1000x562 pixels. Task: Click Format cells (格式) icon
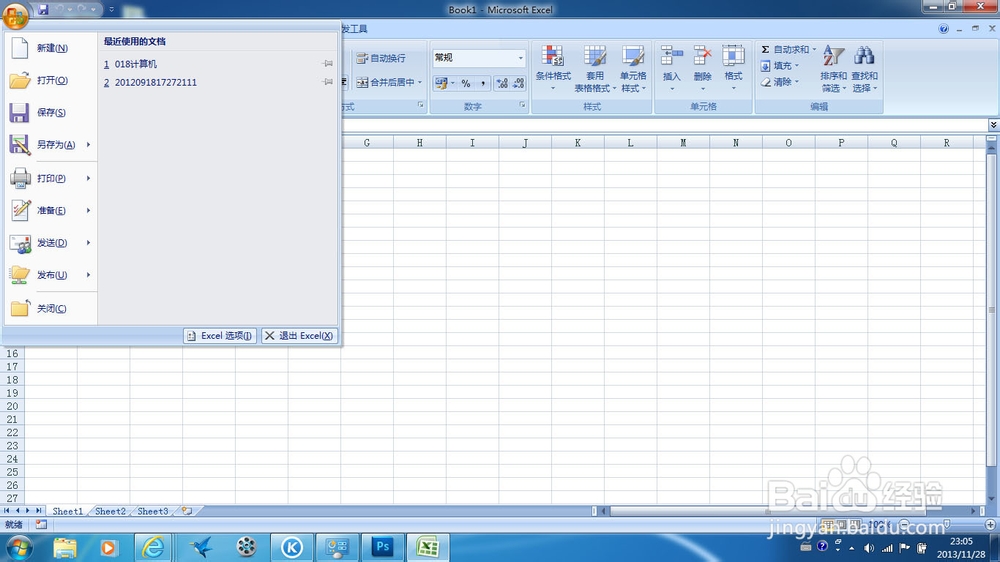click(733, 55)
